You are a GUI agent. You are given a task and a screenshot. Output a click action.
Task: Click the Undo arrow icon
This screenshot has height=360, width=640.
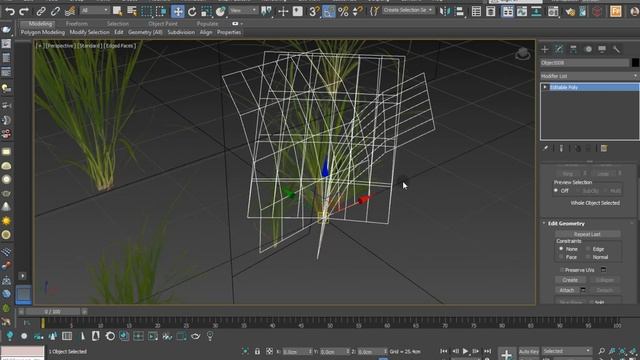pyautogui.click(x=9, y=11)
